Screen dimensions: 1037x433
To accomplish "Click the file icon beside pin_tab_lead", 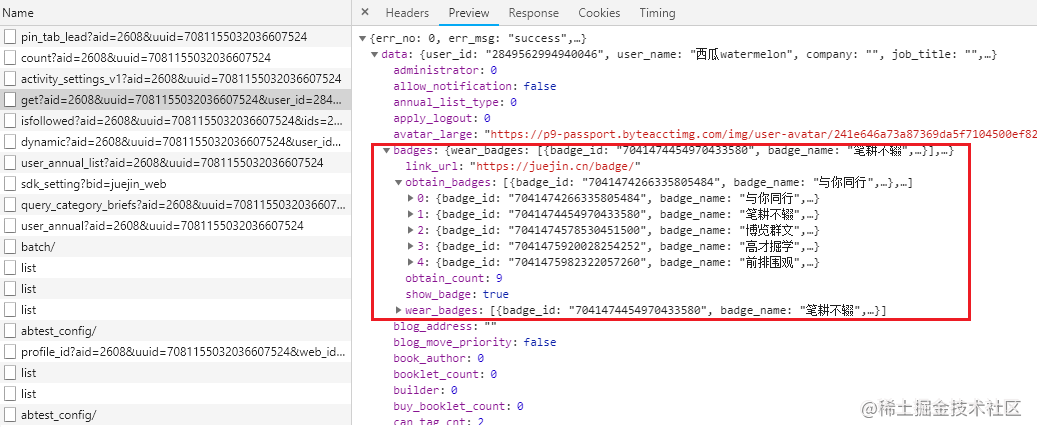I will coord(9,37).
